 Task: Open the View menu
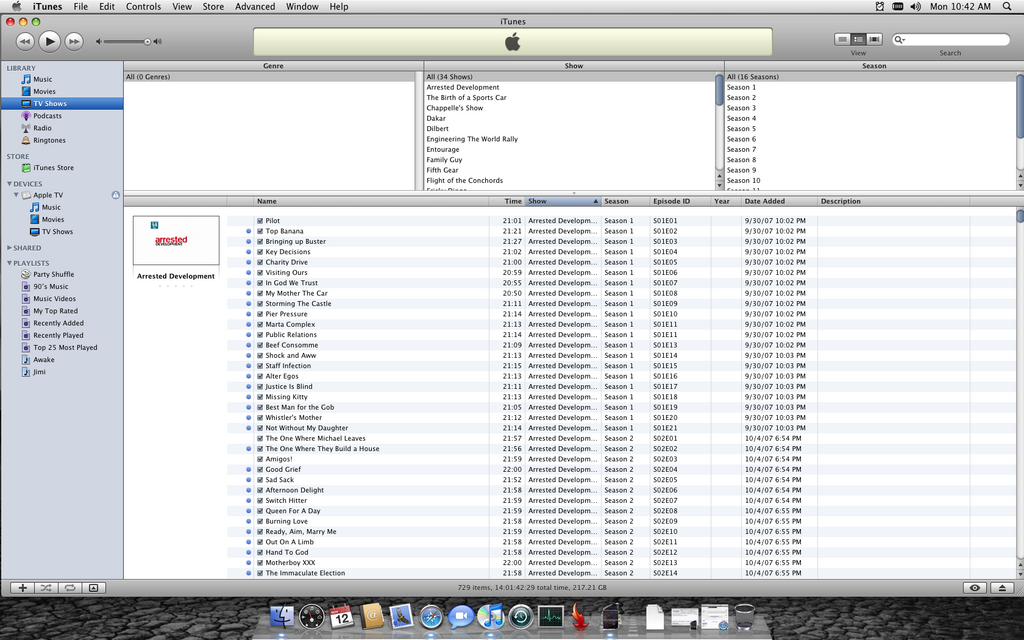[x=182, y=7]
